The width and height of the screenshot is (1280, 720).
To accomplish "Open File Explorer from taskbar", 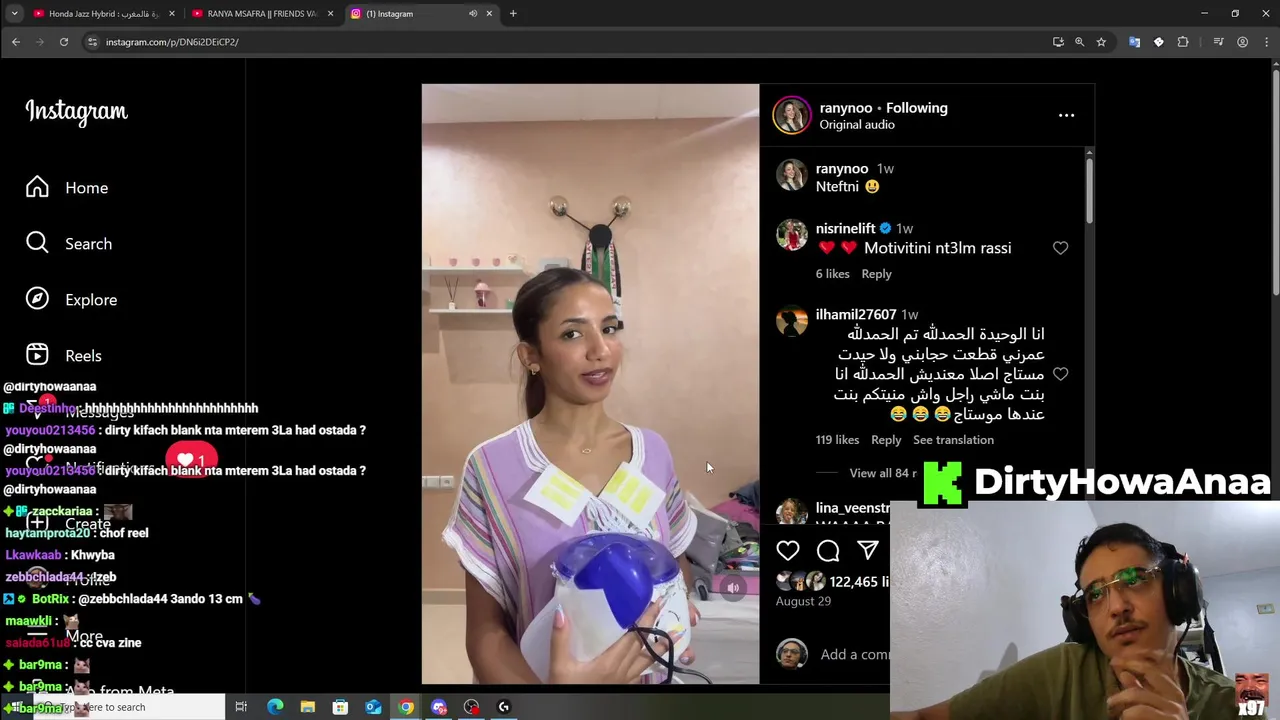I will 308,707.
